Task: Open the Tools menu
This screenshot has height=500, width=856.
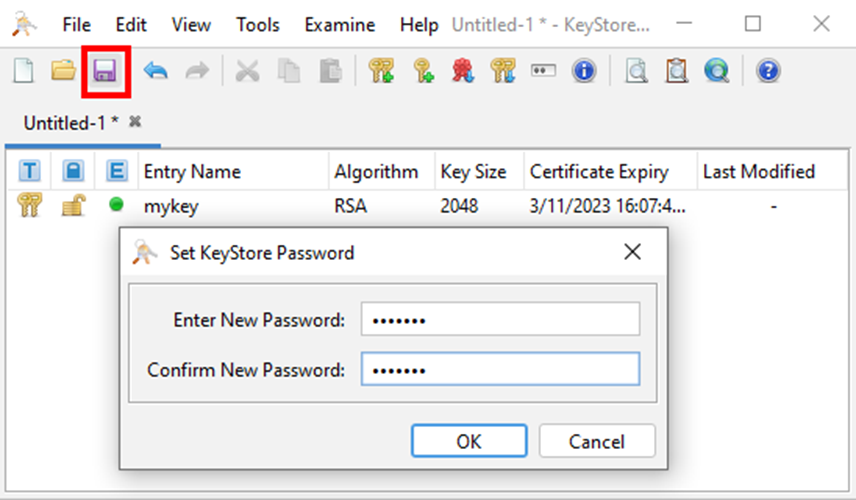Action: click(x=258, y=25)
